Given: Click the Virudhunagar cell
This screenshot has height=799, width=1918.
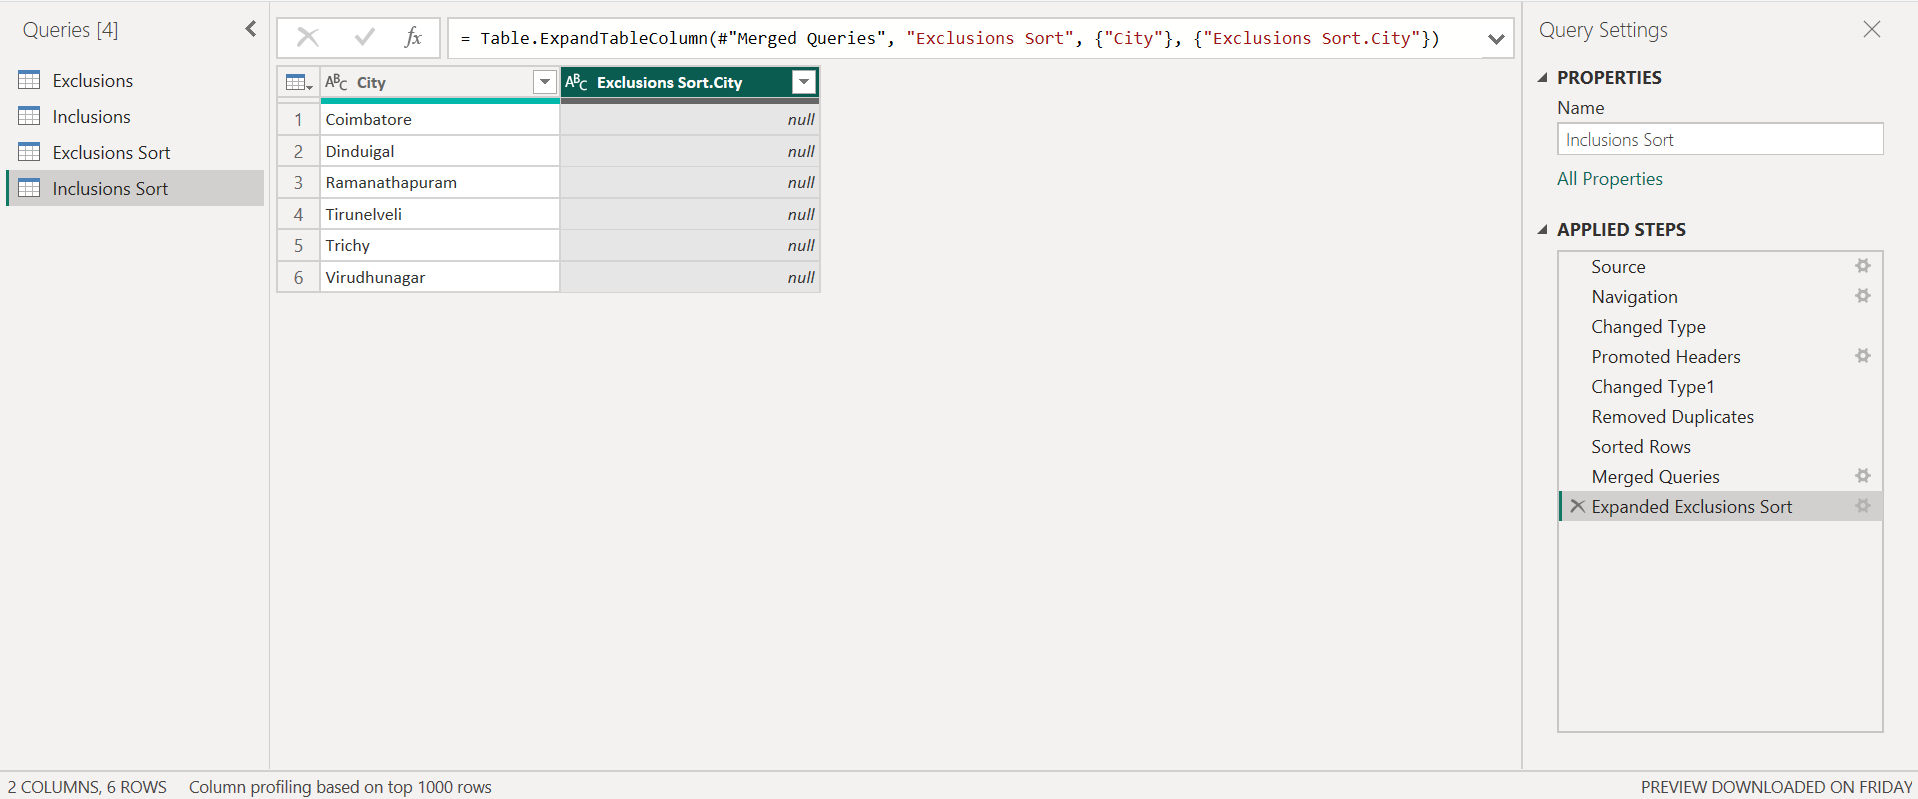Looking at the screenshot, I should (440, 277).
